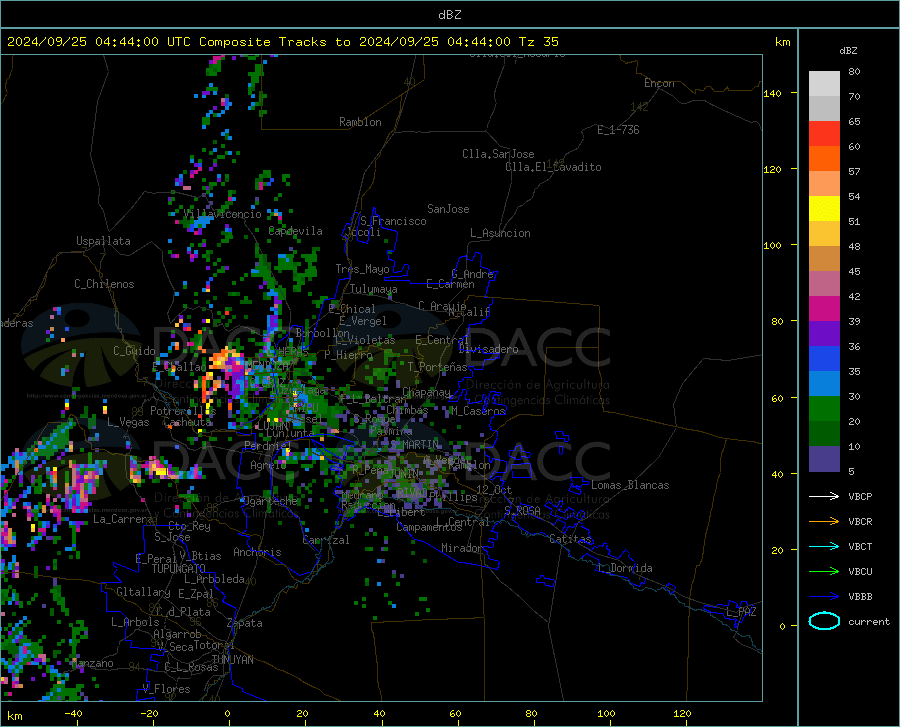Click the La_Carrera map label

pos(123,519)
